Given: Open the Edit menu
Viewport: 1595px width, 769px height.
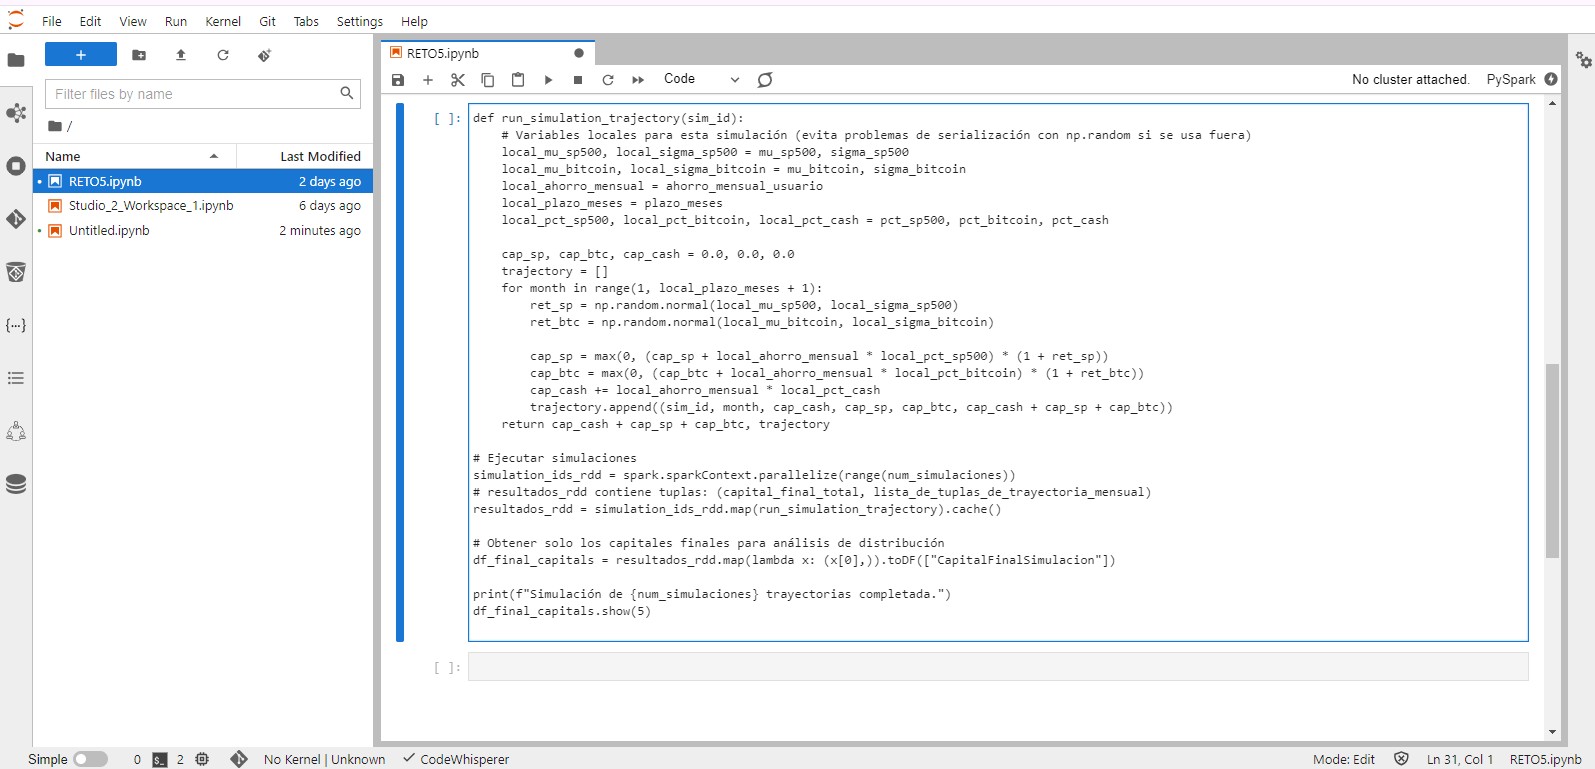Looking at the screenshot, I should (91, 21).
